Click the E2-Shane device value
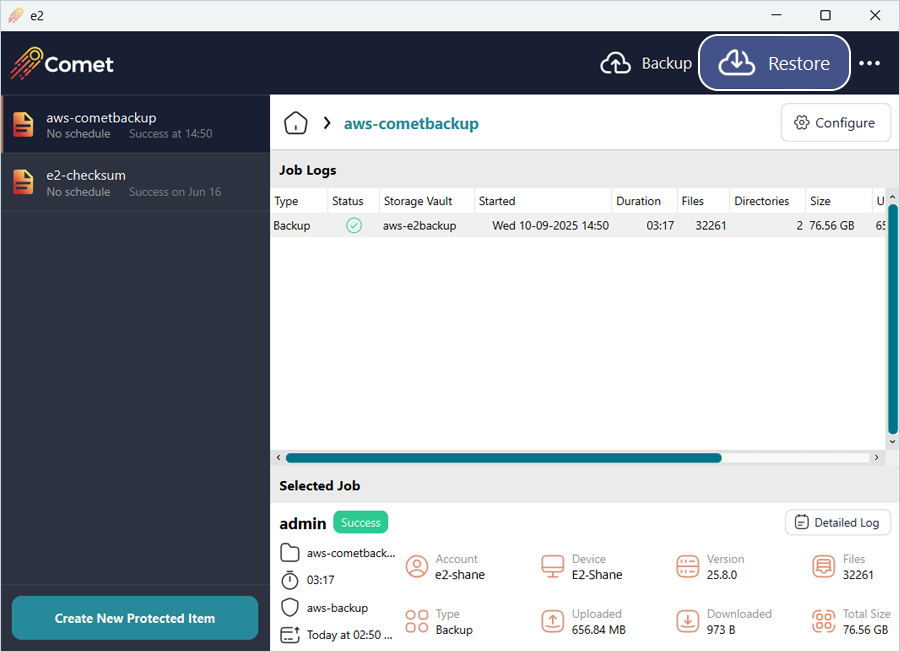 point(597,575)
